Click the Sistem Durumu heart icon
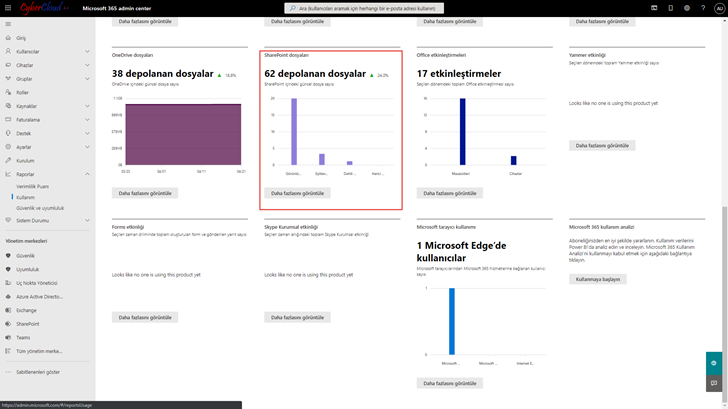Screen dimensions: 728x409 coord(8,221)
